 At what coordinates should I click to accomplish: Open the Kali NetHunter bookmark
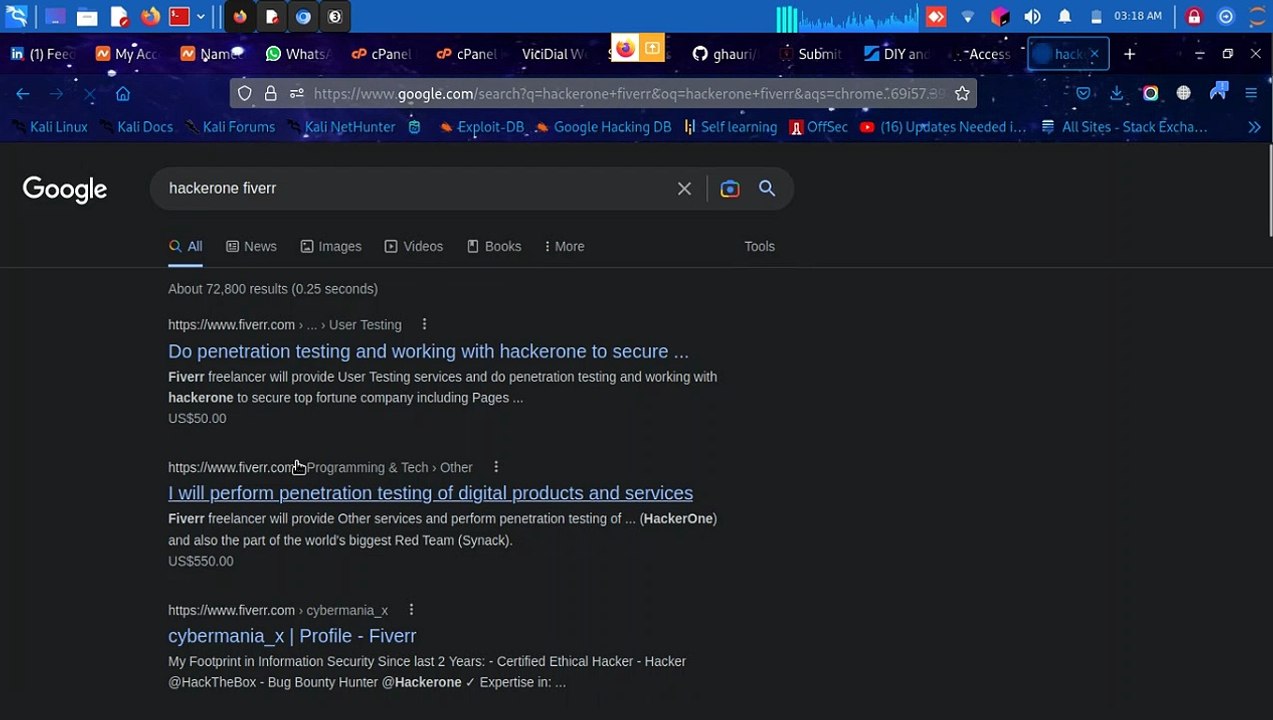[x=339, y=127]
